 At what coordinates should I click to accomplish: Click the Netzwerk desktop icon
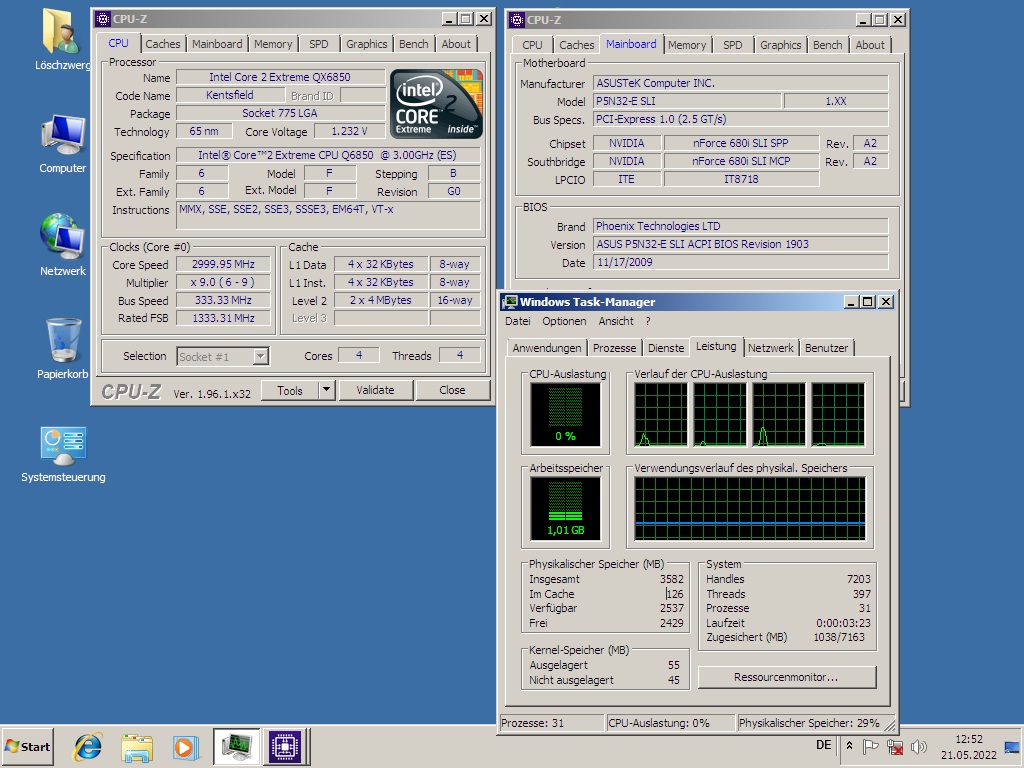(x=63, y=236)
